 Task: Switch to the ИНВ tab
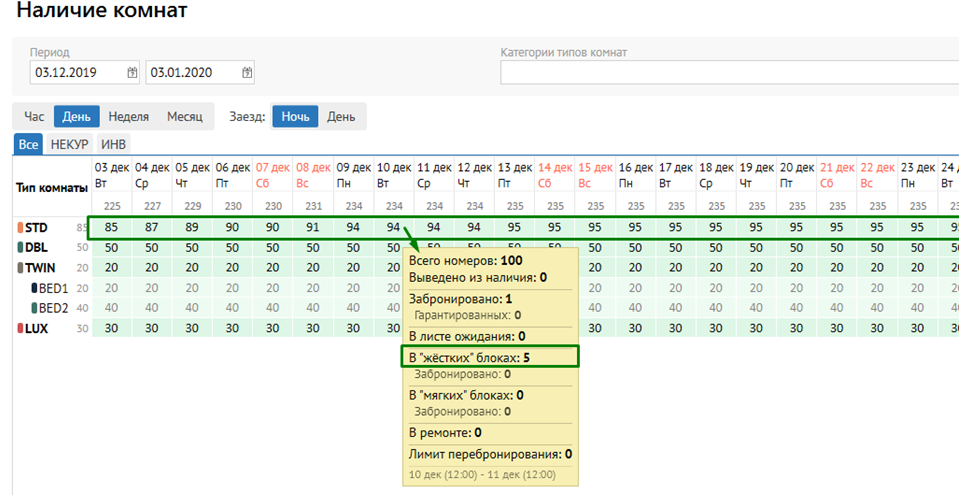(x=114, y=145)
